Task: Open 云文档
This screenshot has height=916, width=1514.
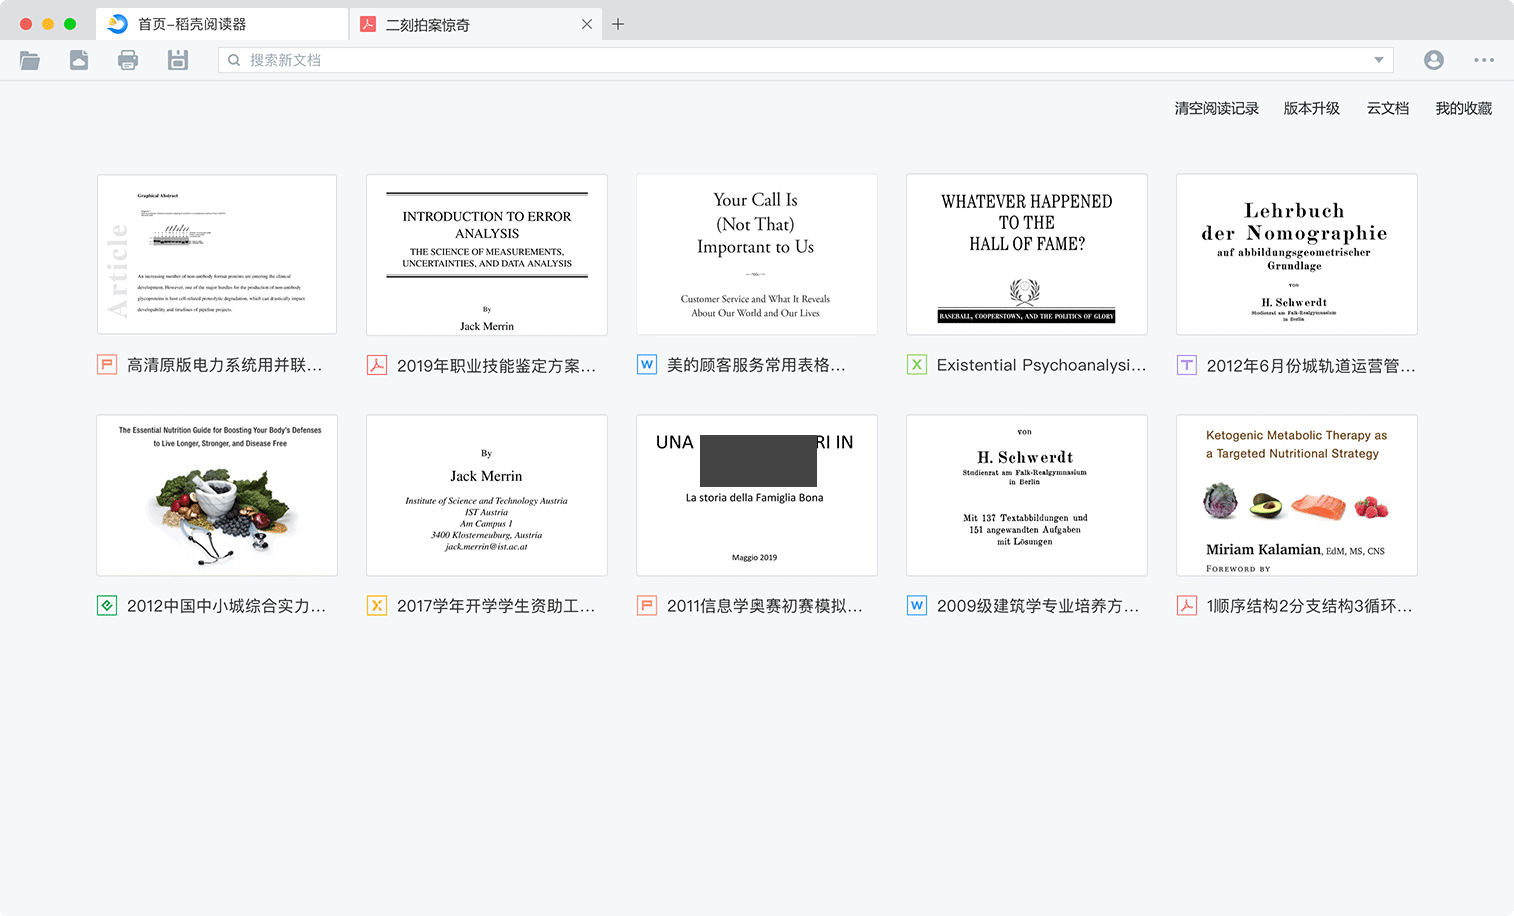Action: point(1387,108)
